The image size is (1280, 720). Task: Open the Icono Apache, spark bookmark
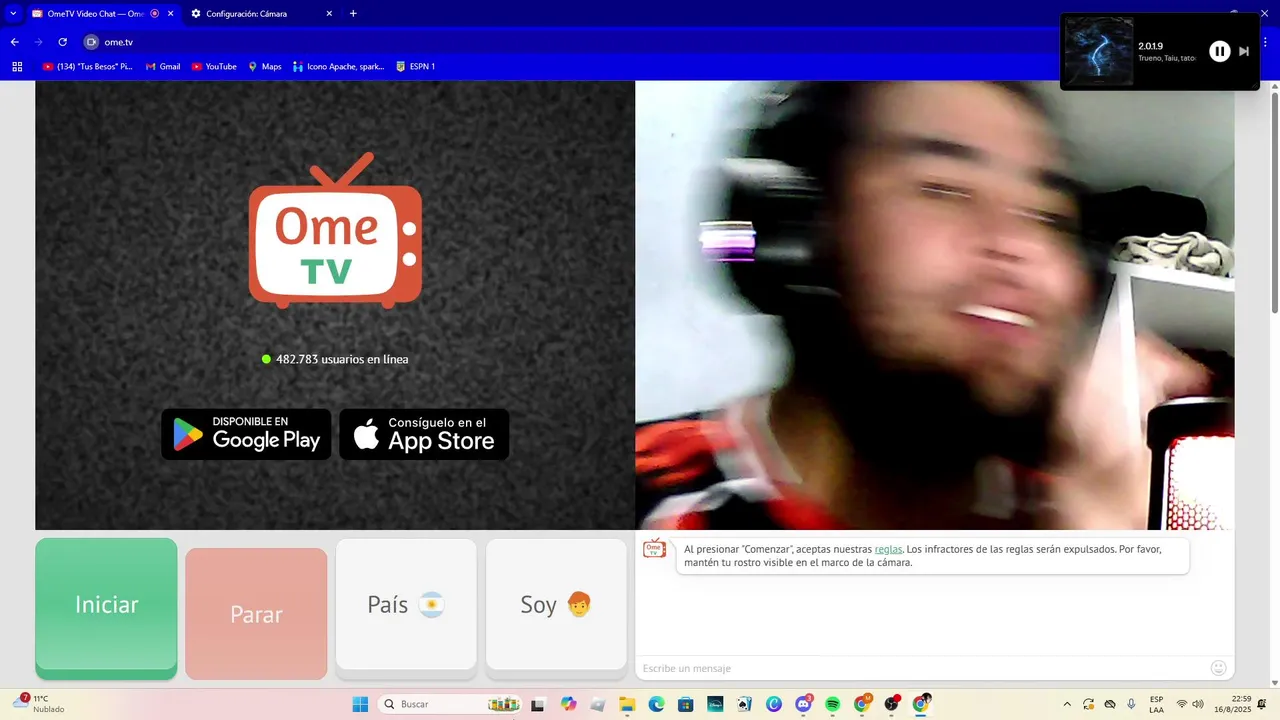coord(339,66)
